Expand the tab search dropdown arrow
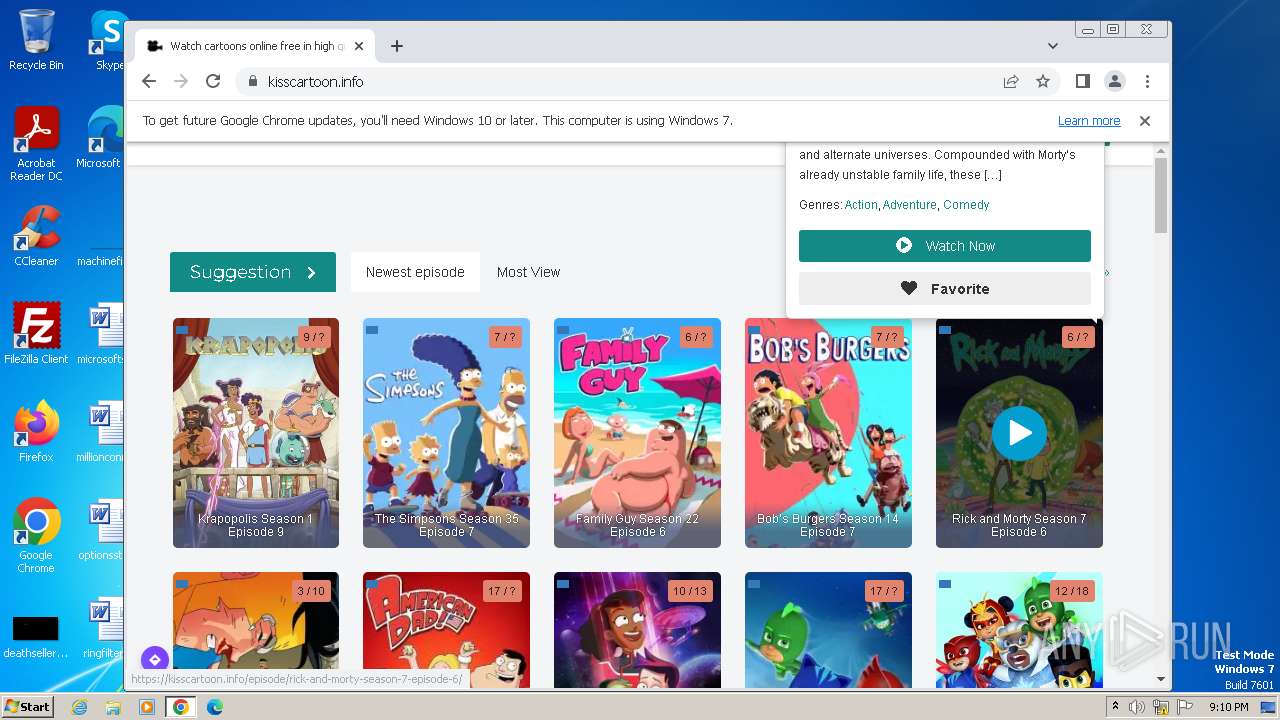 [x=1053, y=46]
